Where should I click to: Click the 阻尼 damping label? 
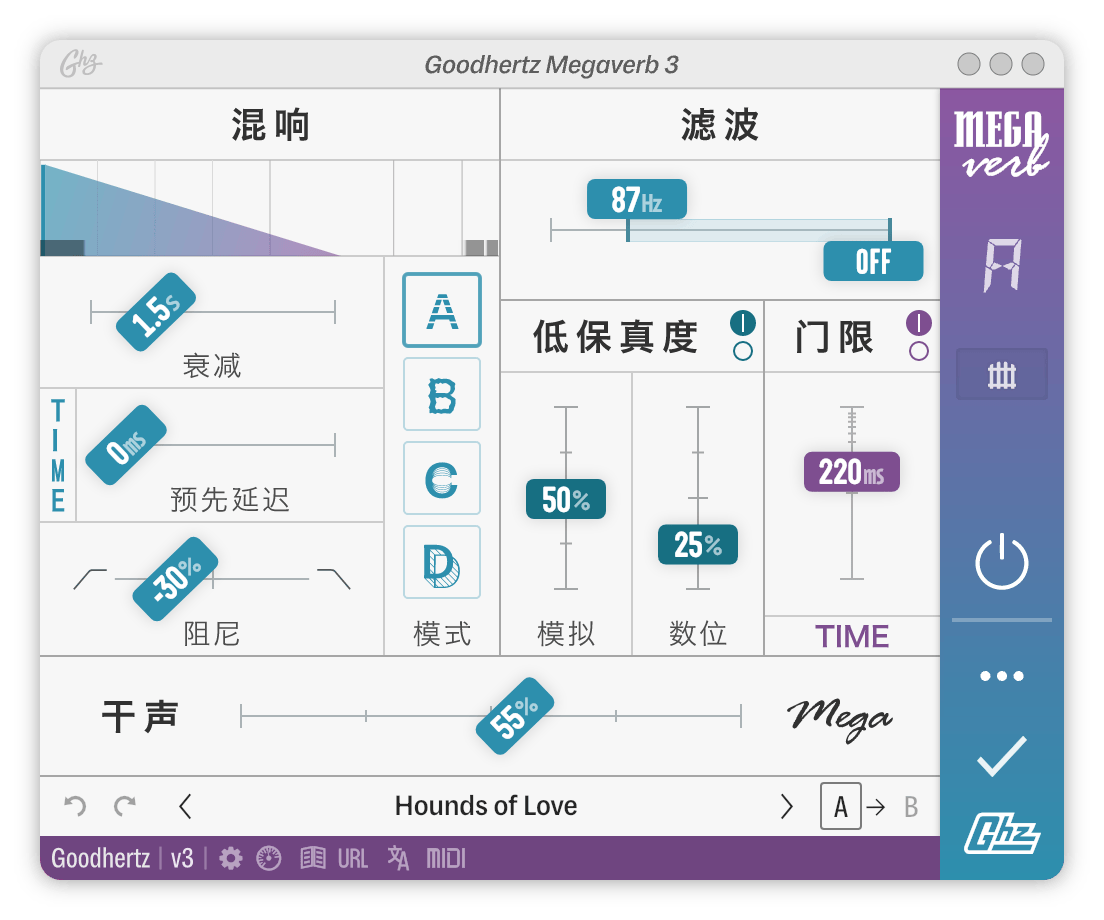point(212,634)
